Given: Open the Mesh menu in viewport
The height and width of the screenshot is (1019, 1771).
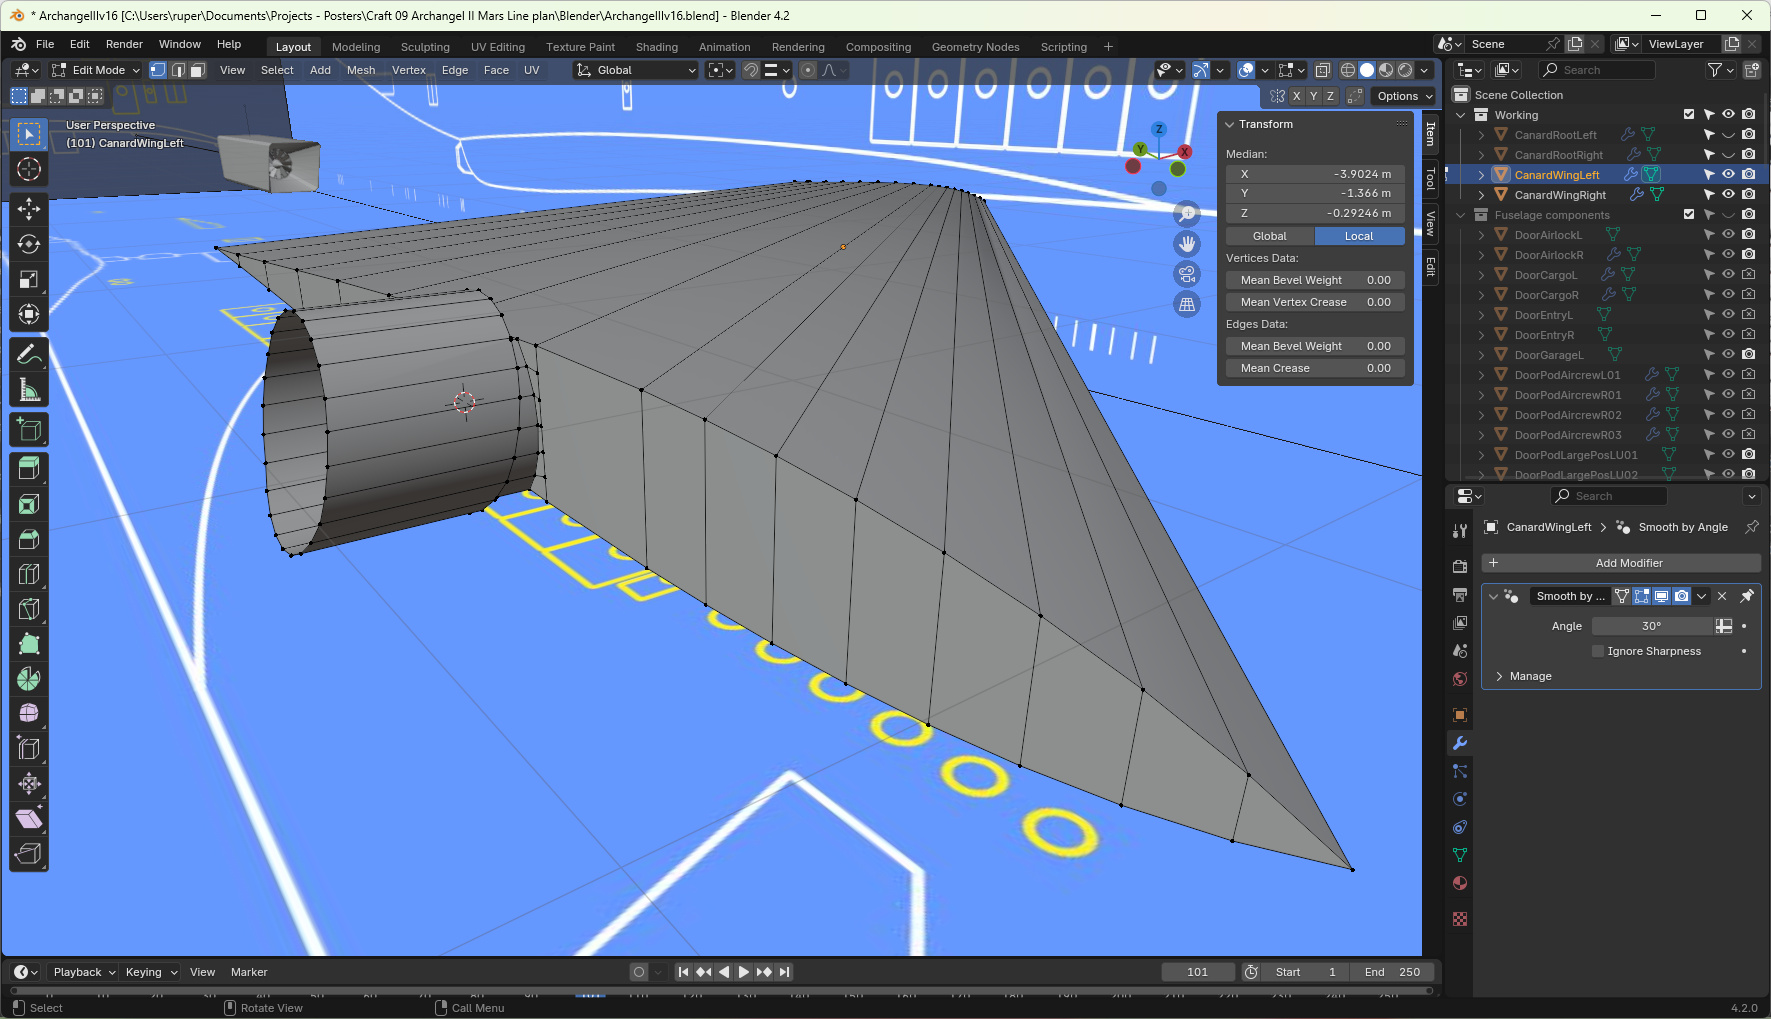Looking at the screenshot, I should pyautogui.click(x=361, y=70).
